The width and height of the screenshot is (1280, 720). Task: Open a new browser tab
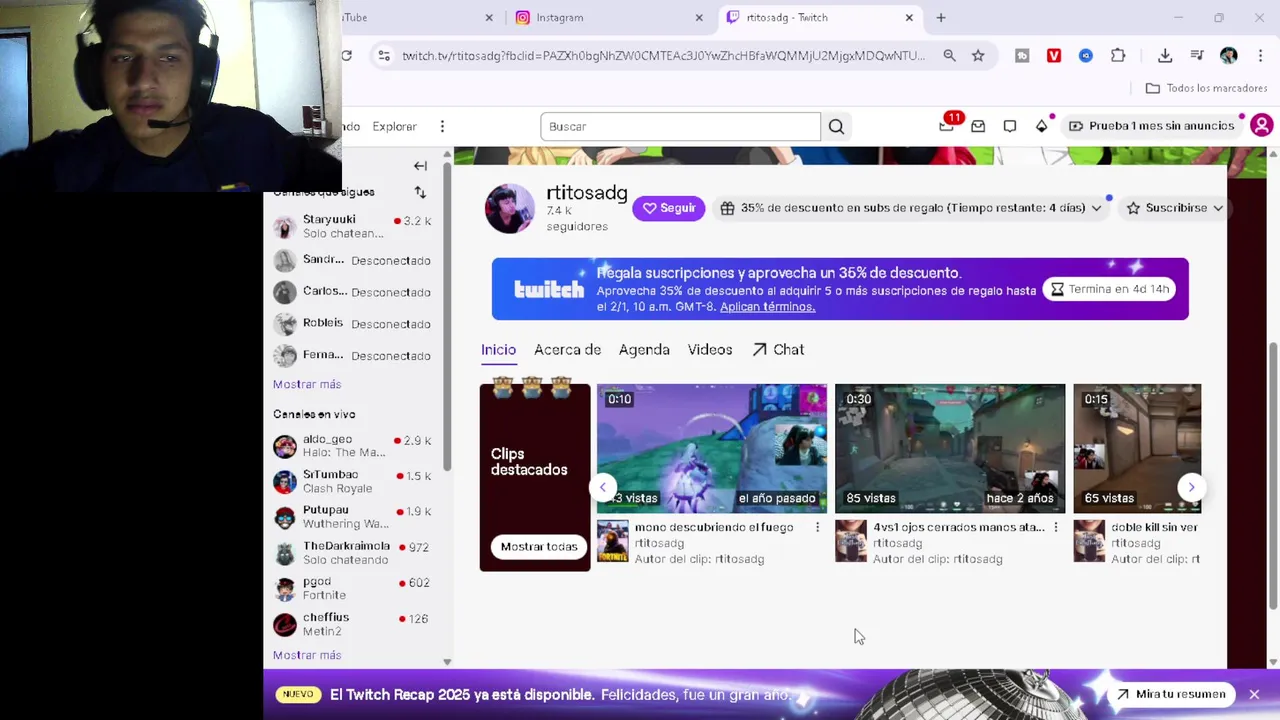[941, 18]
